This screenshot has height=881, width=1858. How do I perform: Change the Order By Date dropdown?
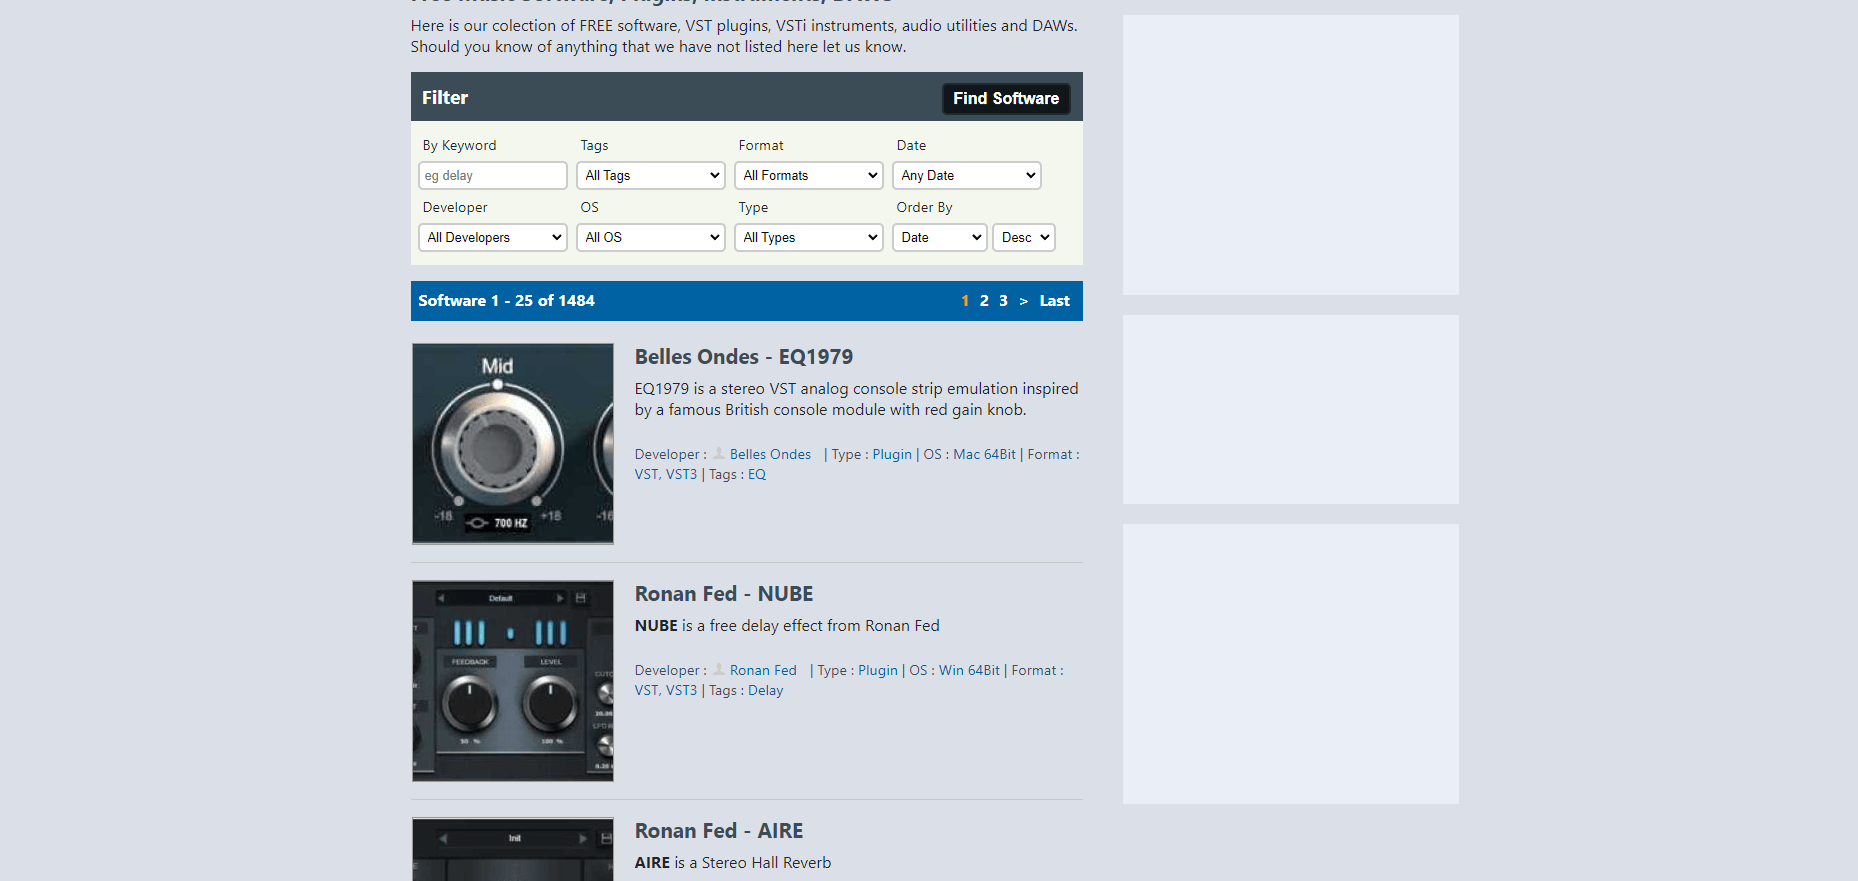pos(939,238)
